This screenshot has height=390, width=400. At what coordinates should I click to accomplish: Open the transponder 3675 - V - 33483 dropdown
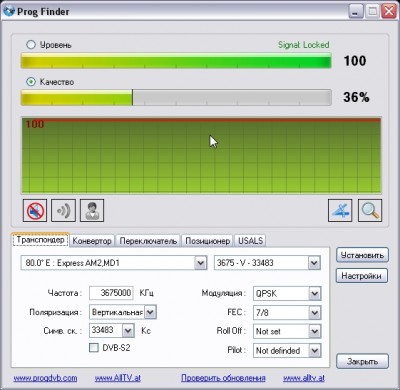314,263
